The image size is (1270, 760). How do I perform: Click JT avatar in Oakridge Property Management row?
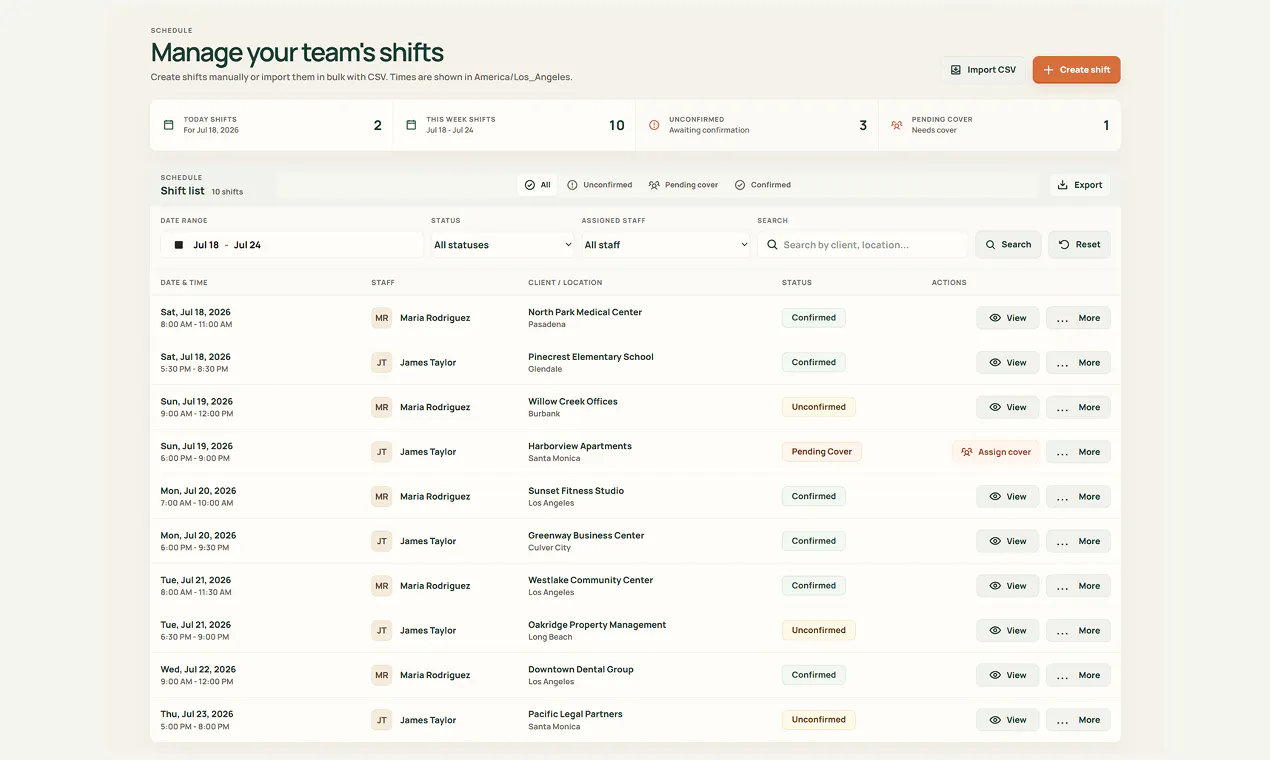pos(382,631)
